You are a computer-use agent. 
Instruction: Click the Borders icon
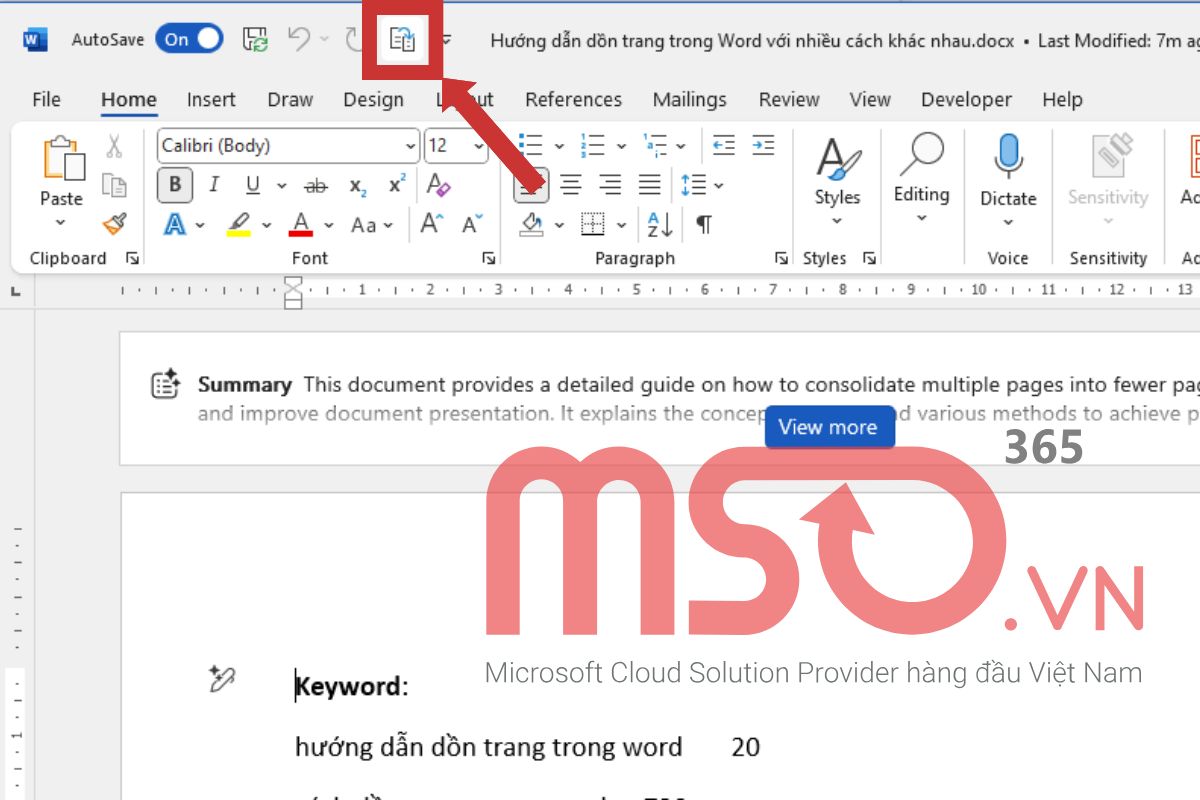pyautogui.click(x=593, y=225)
